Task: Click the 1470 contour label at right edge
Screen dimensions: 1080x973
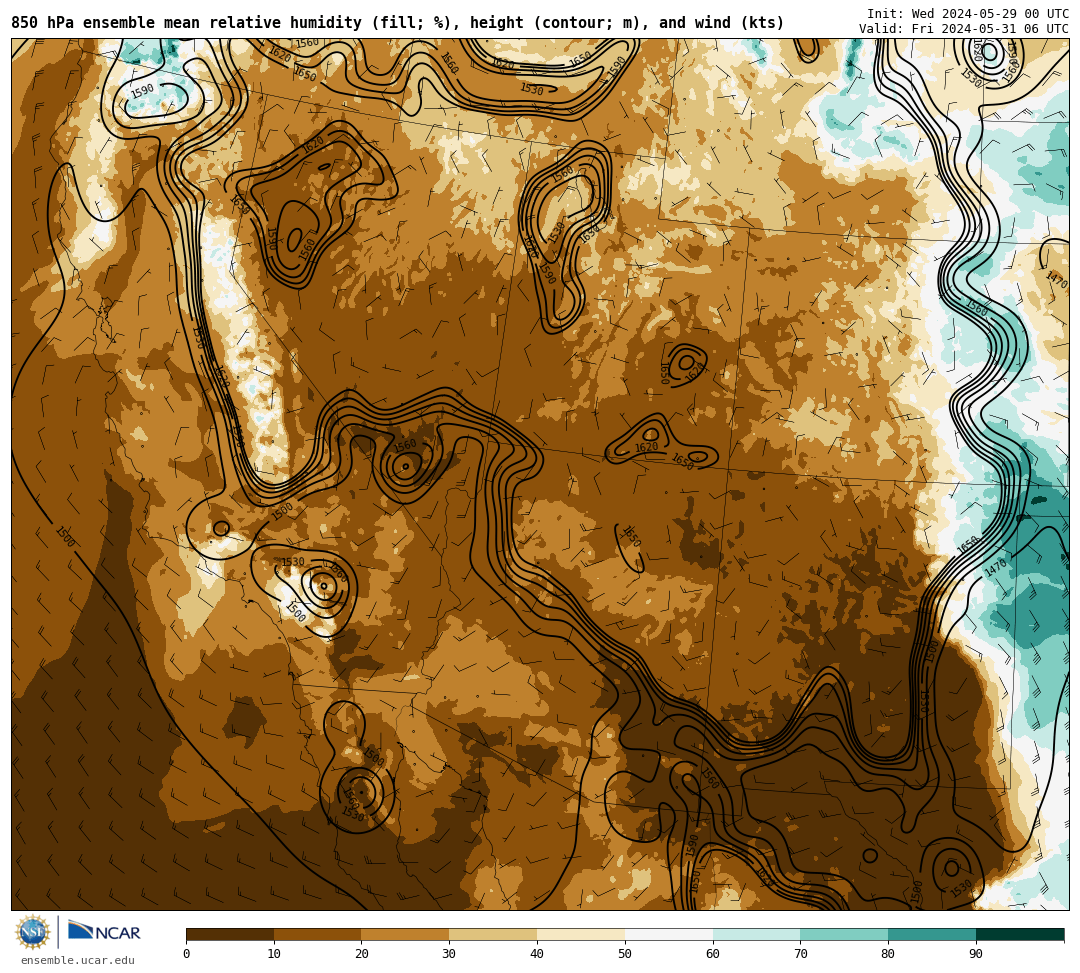Action: pos(1057,280)
